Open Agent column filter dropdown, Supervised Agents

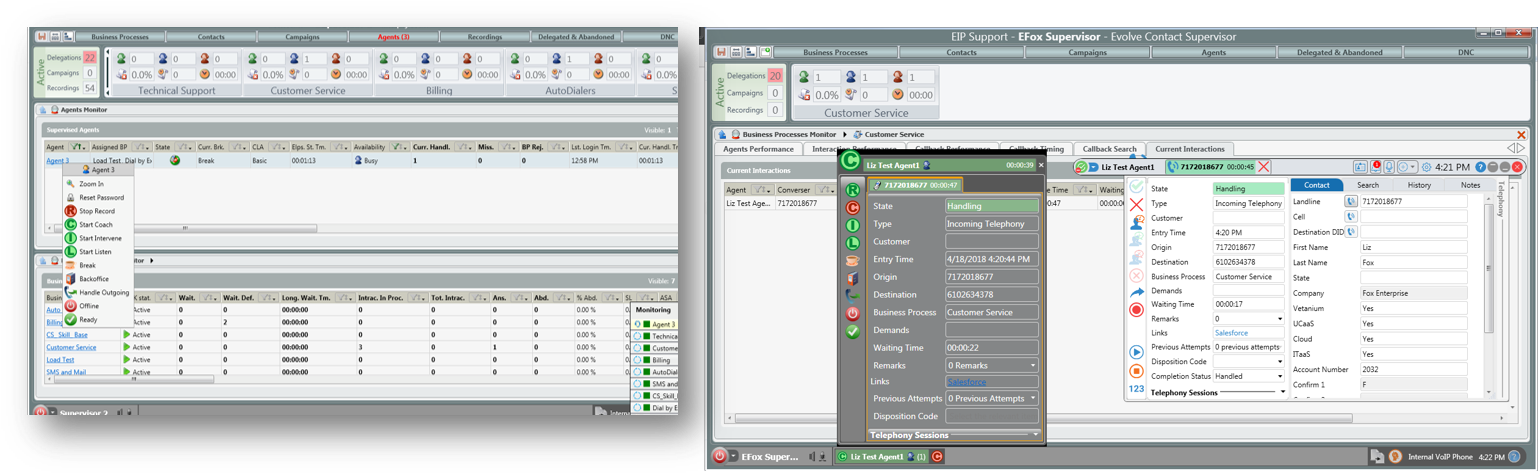(78, 146)
